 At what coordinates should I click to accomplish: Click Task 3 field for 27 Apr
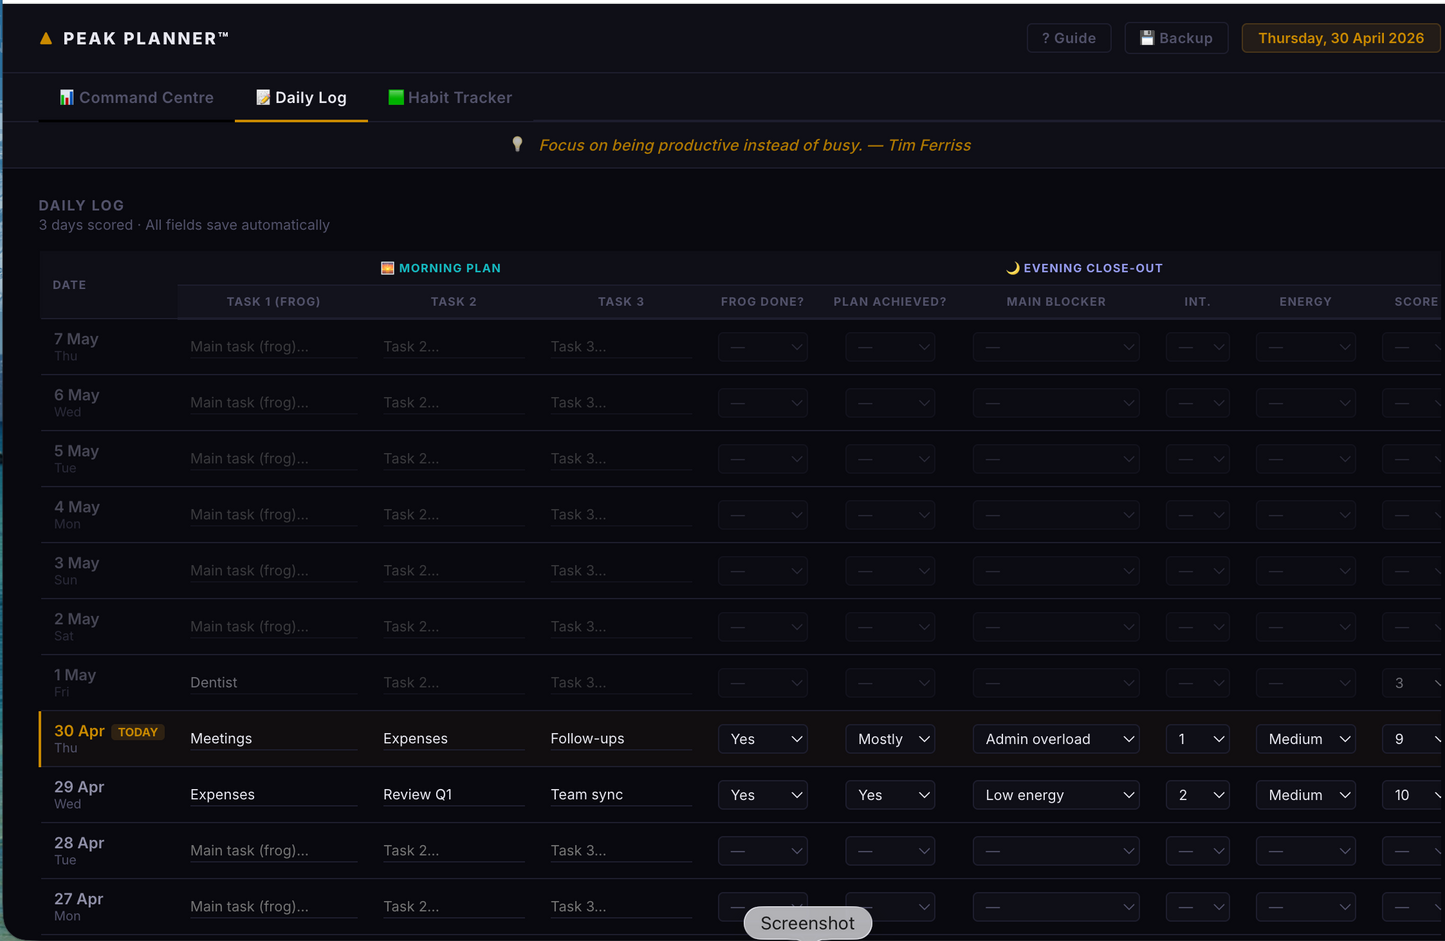621,907
